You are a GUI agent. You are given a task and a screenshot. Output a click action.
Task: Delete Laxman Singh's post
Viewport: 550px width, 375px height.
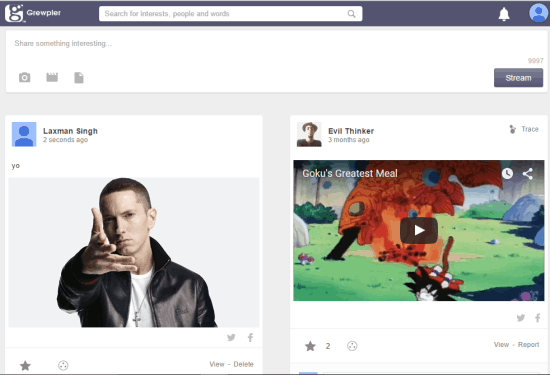tap(243, 364)
